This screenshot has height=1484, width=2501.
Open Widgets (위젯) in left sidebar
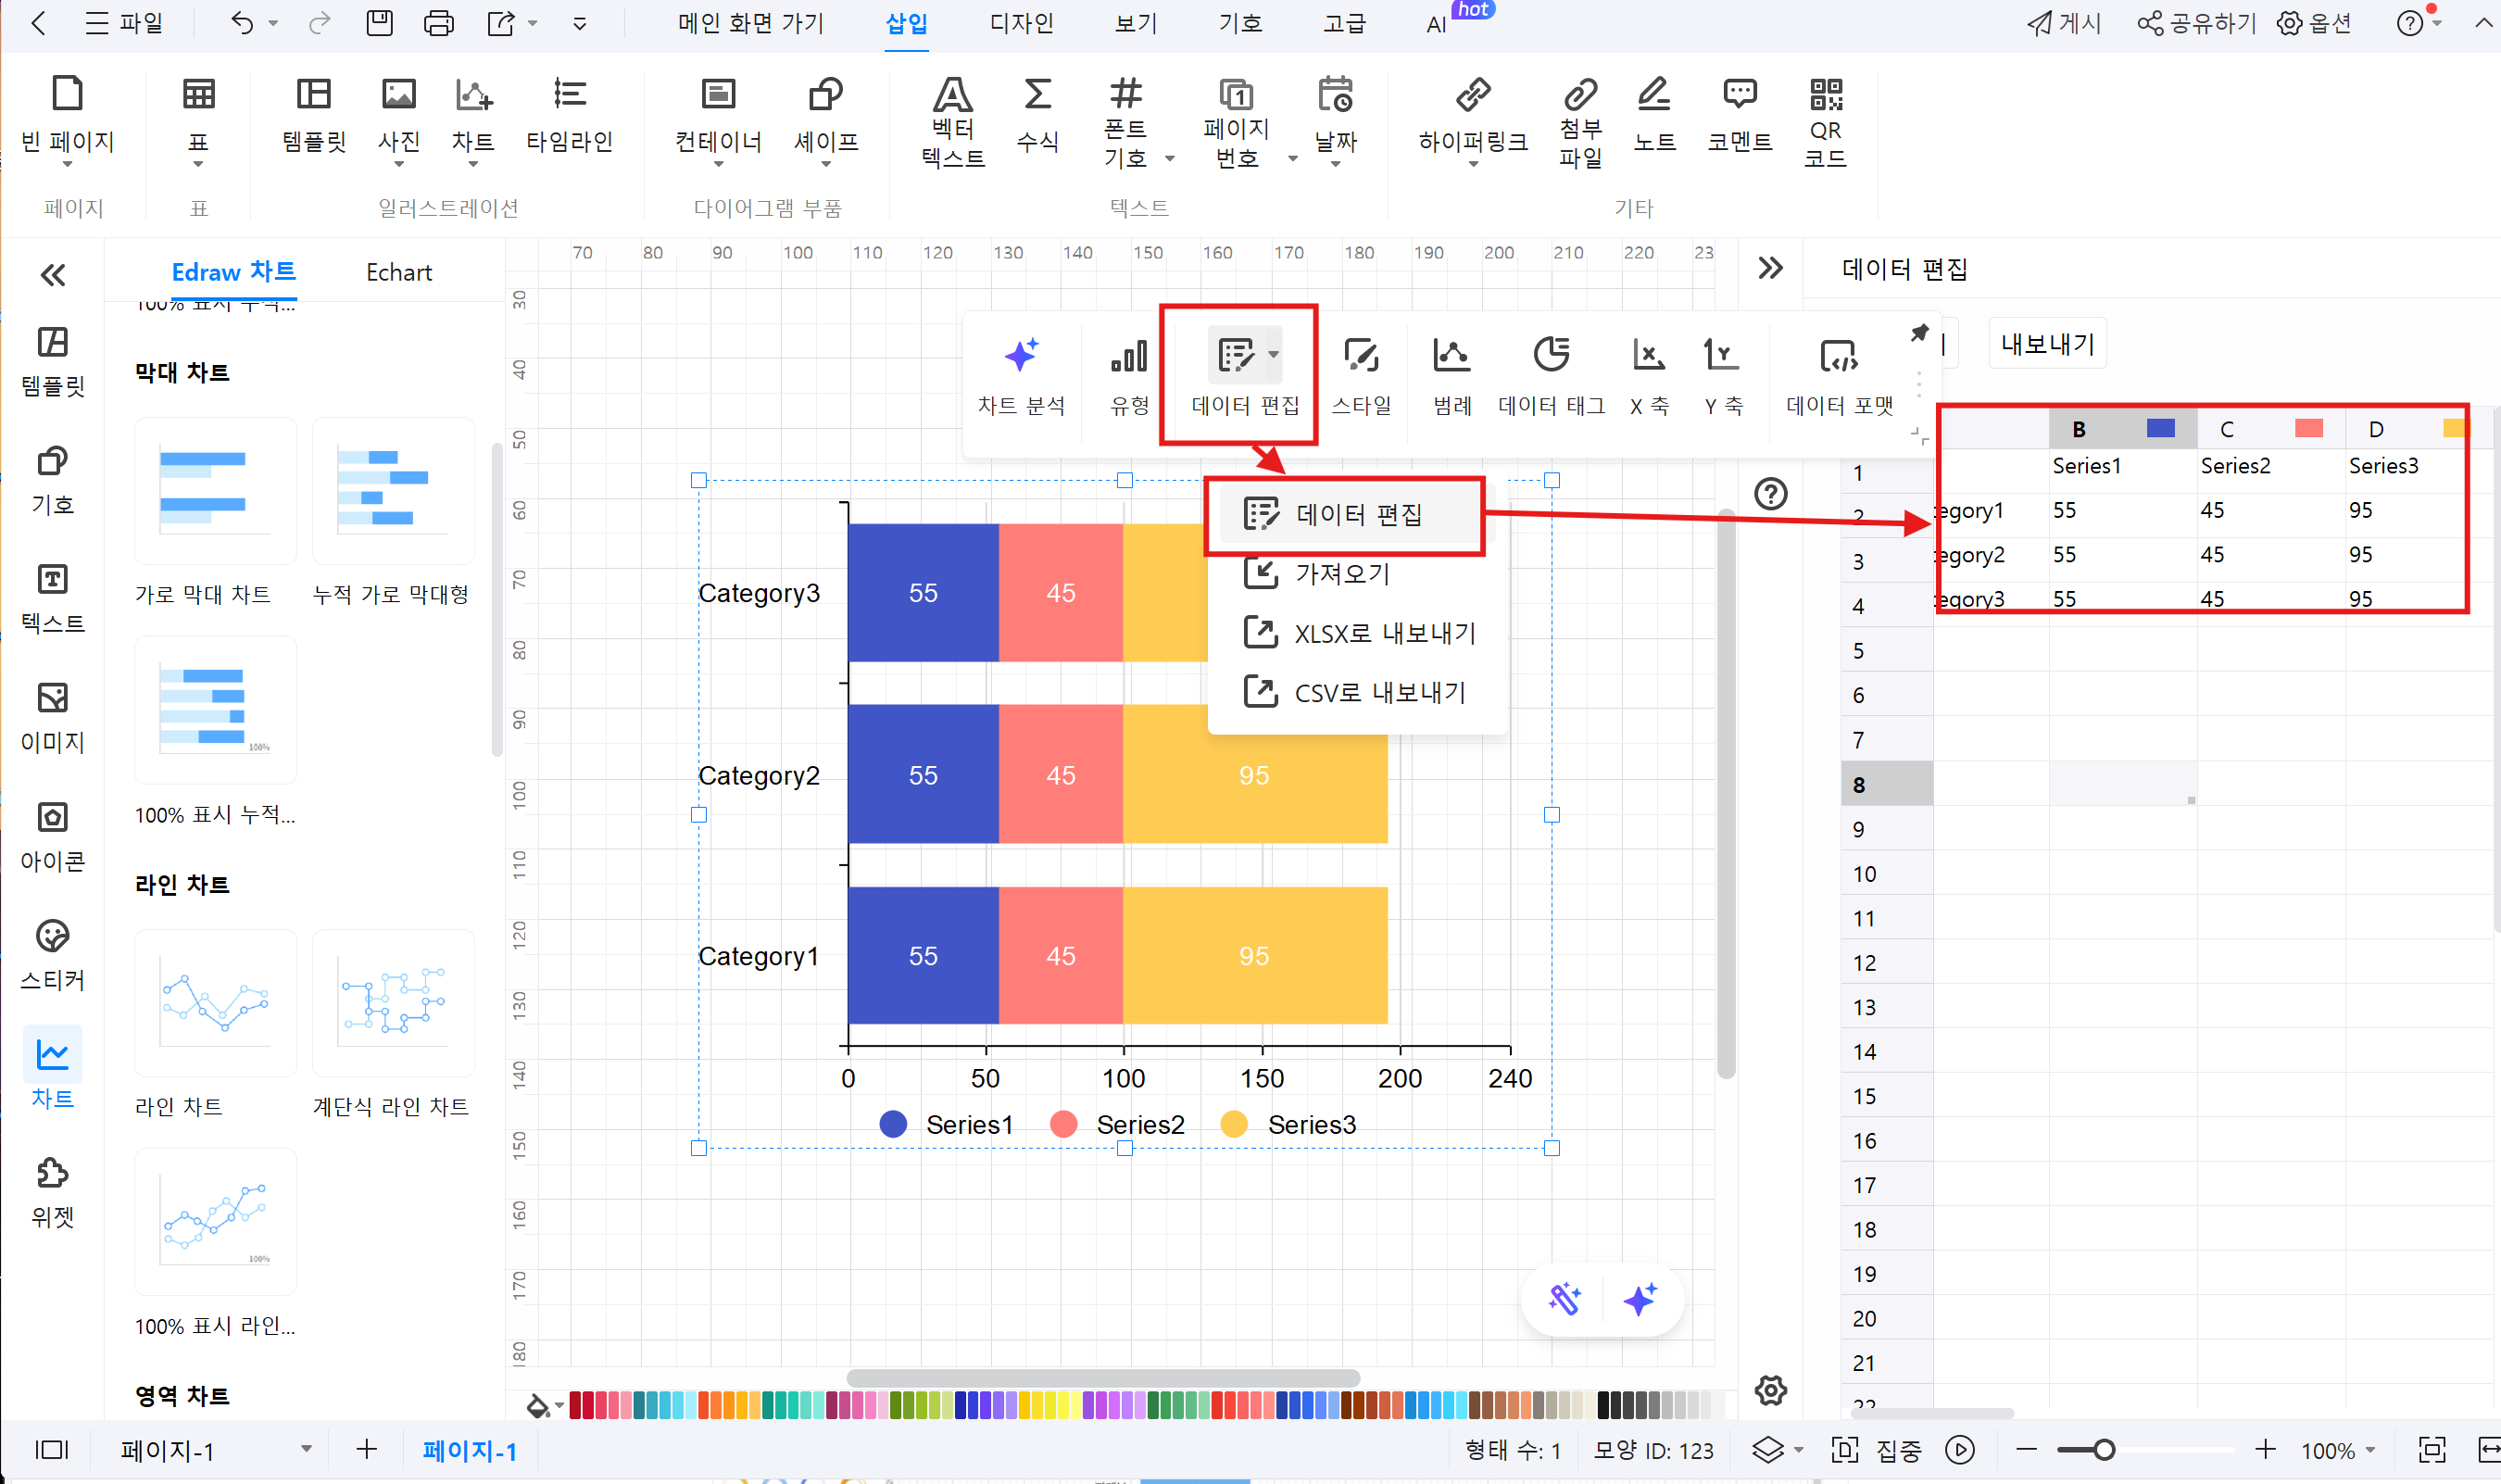coord(52,1192)
